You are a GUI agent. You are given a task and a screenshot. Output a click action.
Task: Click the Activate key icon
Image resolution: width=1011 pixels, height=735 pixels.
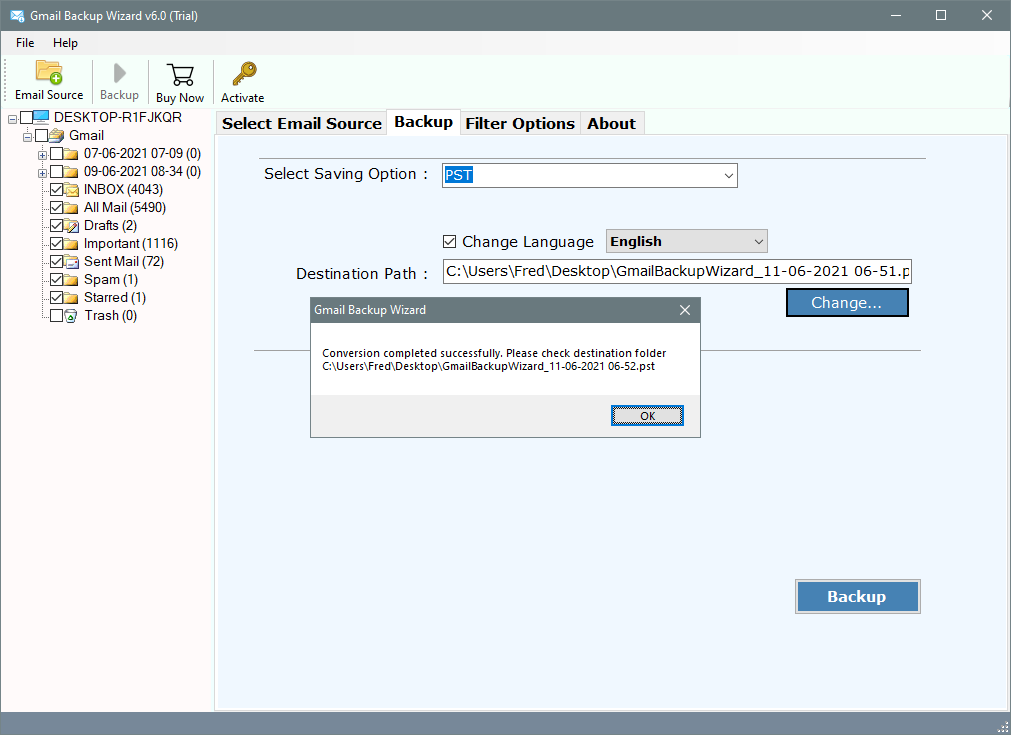(x=244, y=74)
